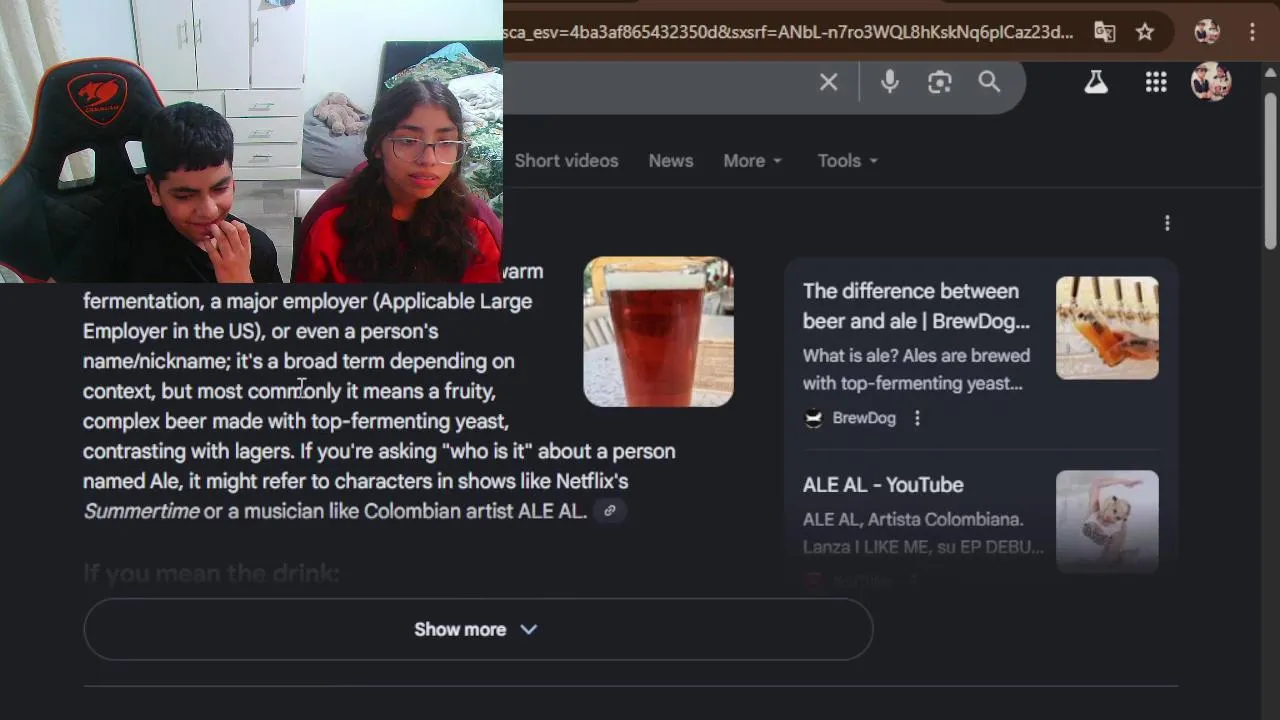Open More search filters dropdown

tap(753, 161)
